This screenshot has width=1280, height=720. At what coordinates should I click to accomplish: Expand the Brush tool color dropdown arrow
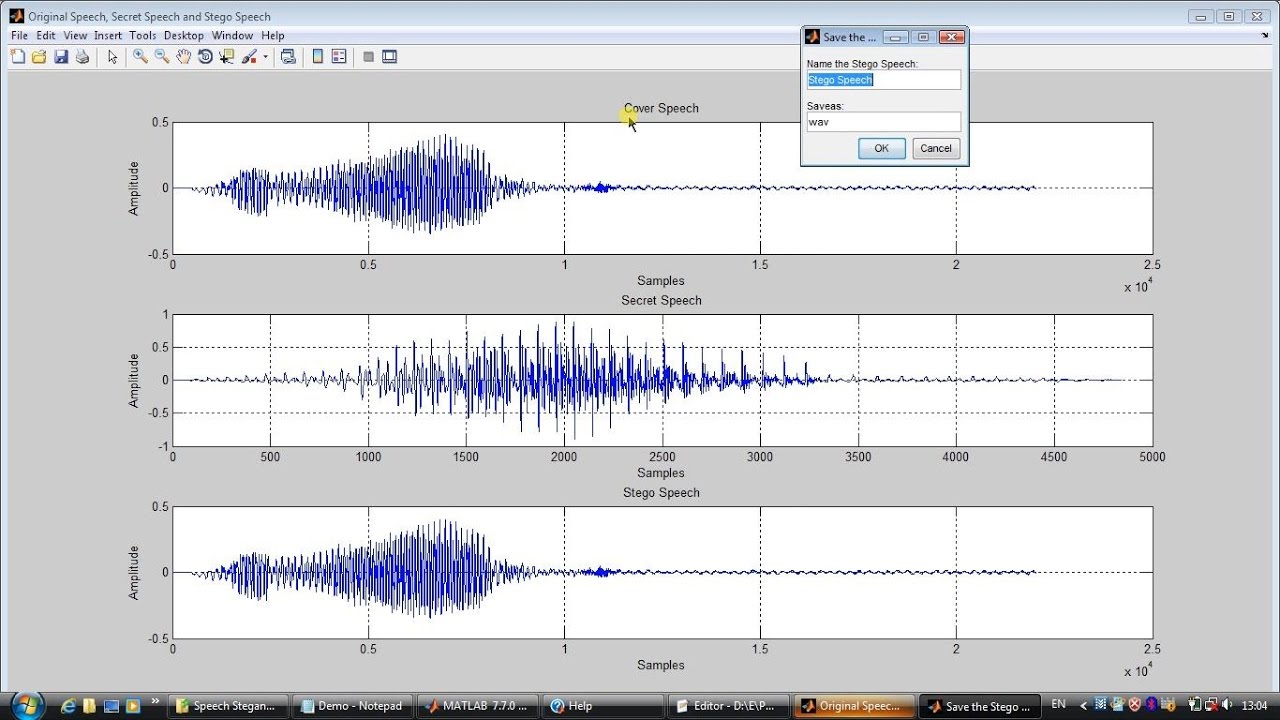(x=266, y=57)
